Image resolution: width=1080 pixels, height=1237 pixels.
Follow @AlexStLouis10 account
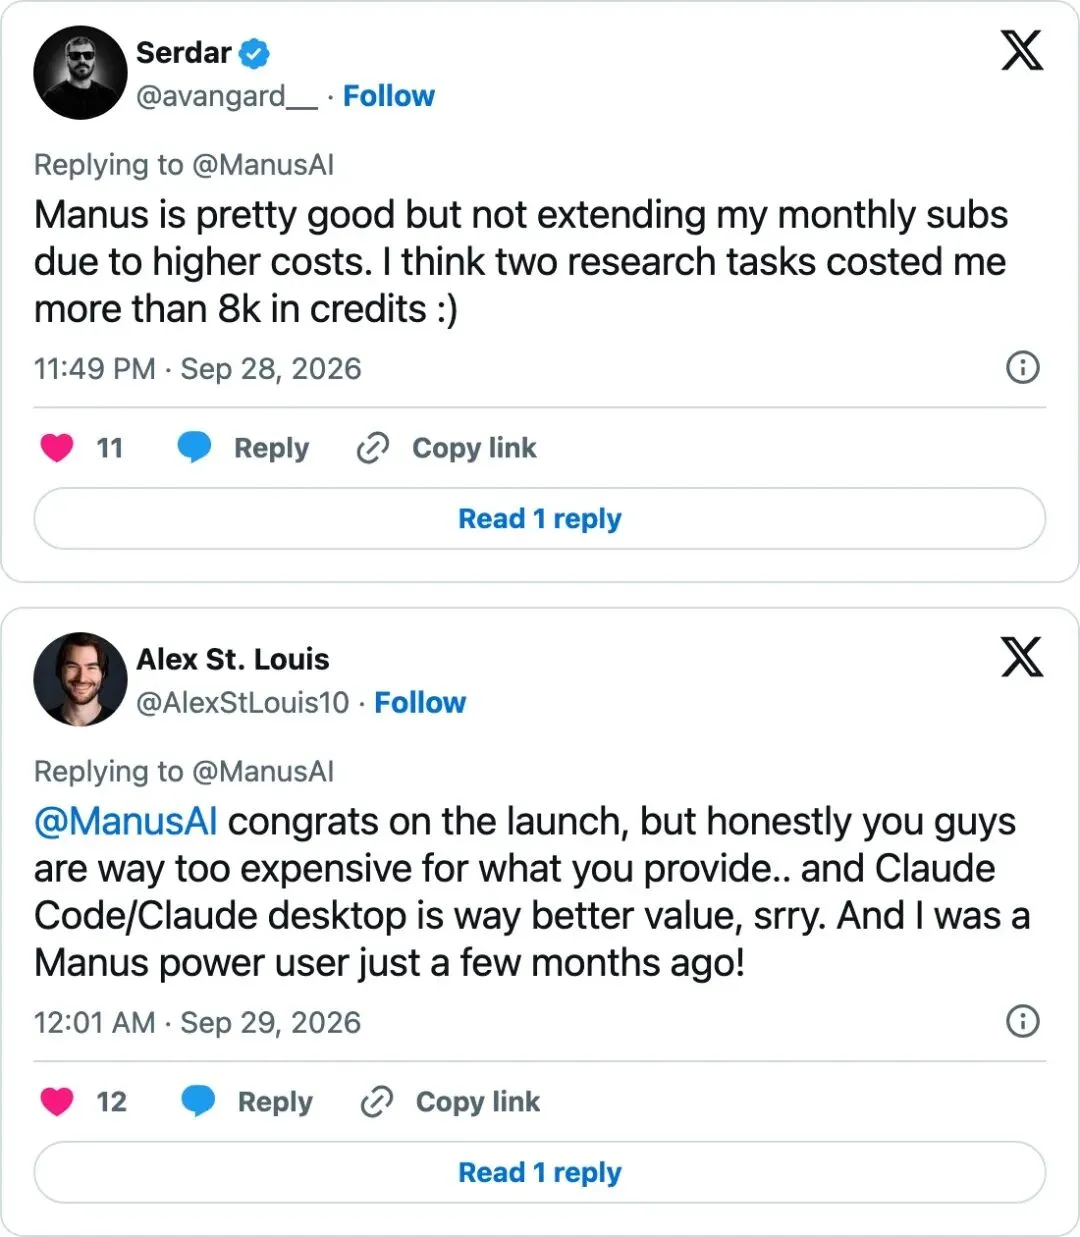[x=420, y=703]
